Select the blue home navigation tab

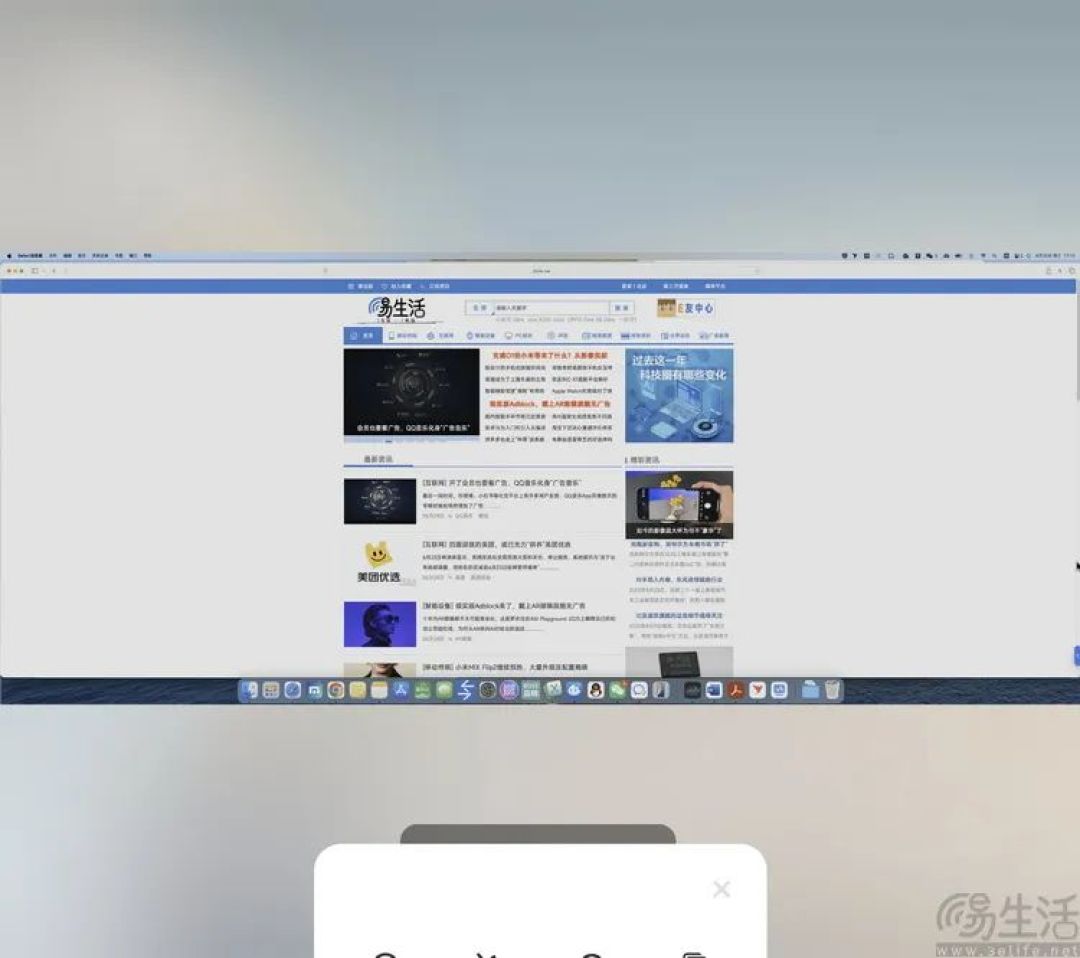tap(362, 335)
